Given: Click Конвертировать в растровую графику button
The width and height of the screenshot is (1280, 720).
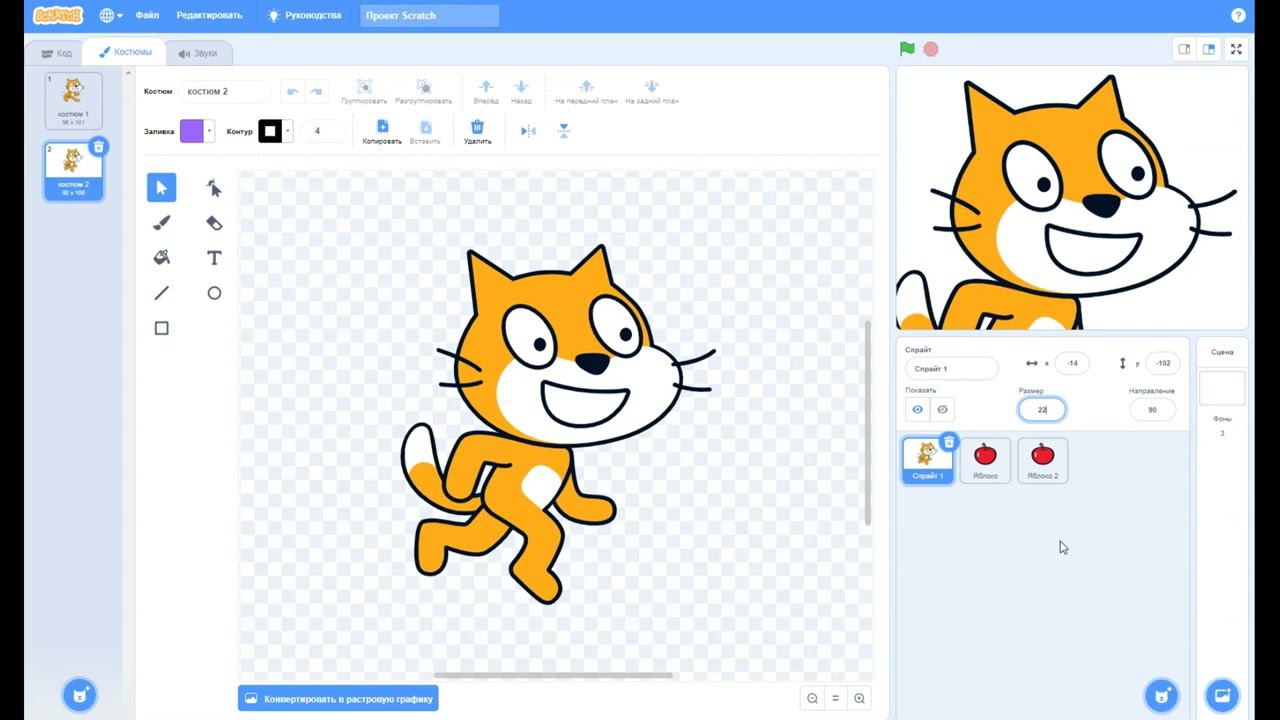Looking at the screenshot, I should pyautogui.click(x=338, y=699).
